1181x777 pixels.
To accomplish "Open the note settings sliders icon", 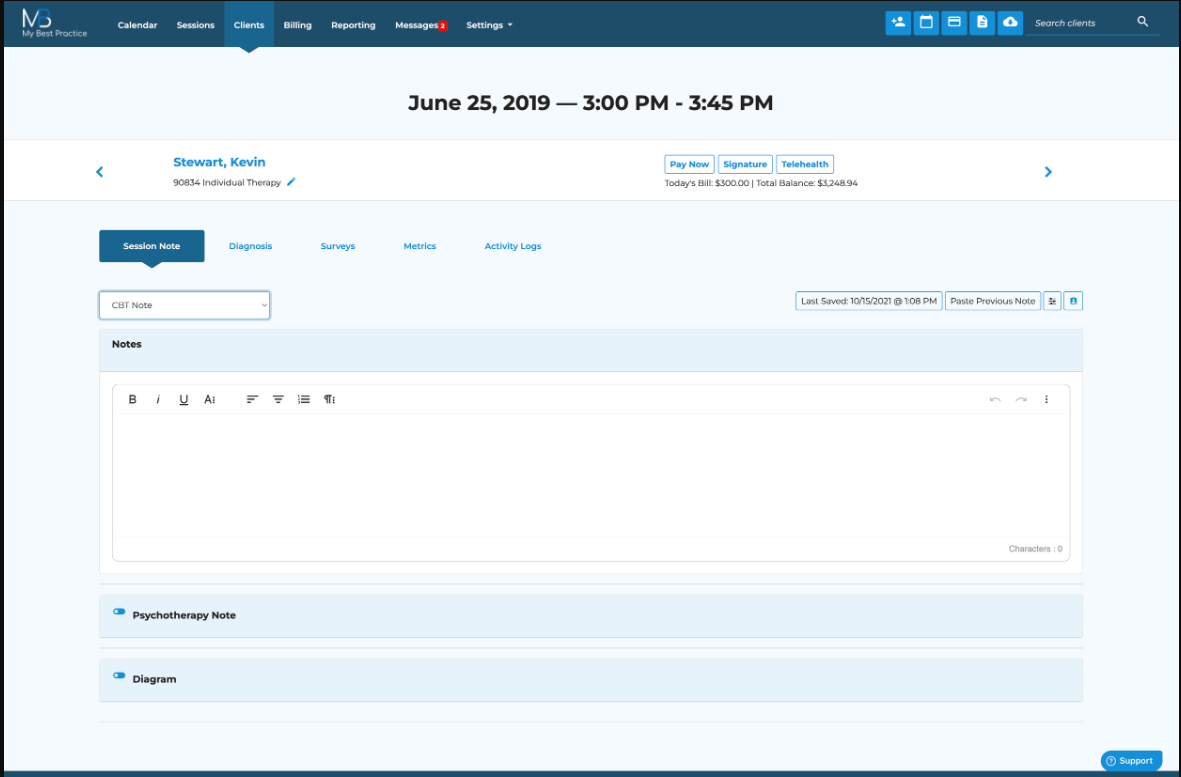I will coord(1051,300).
